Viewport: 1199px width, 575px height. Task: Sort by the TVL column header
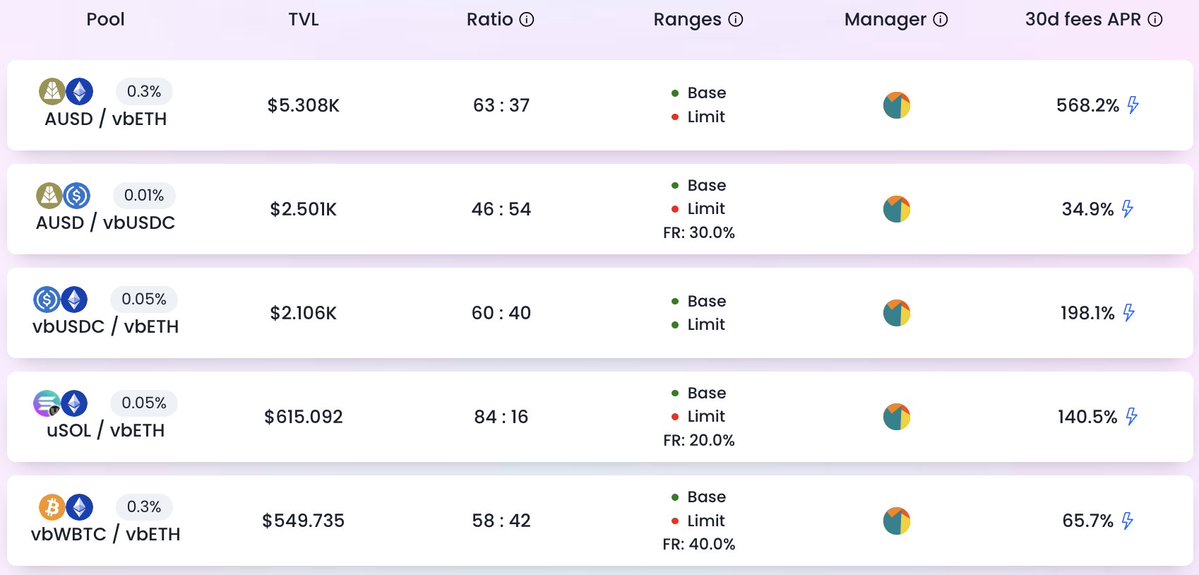[x=303, y=20]
